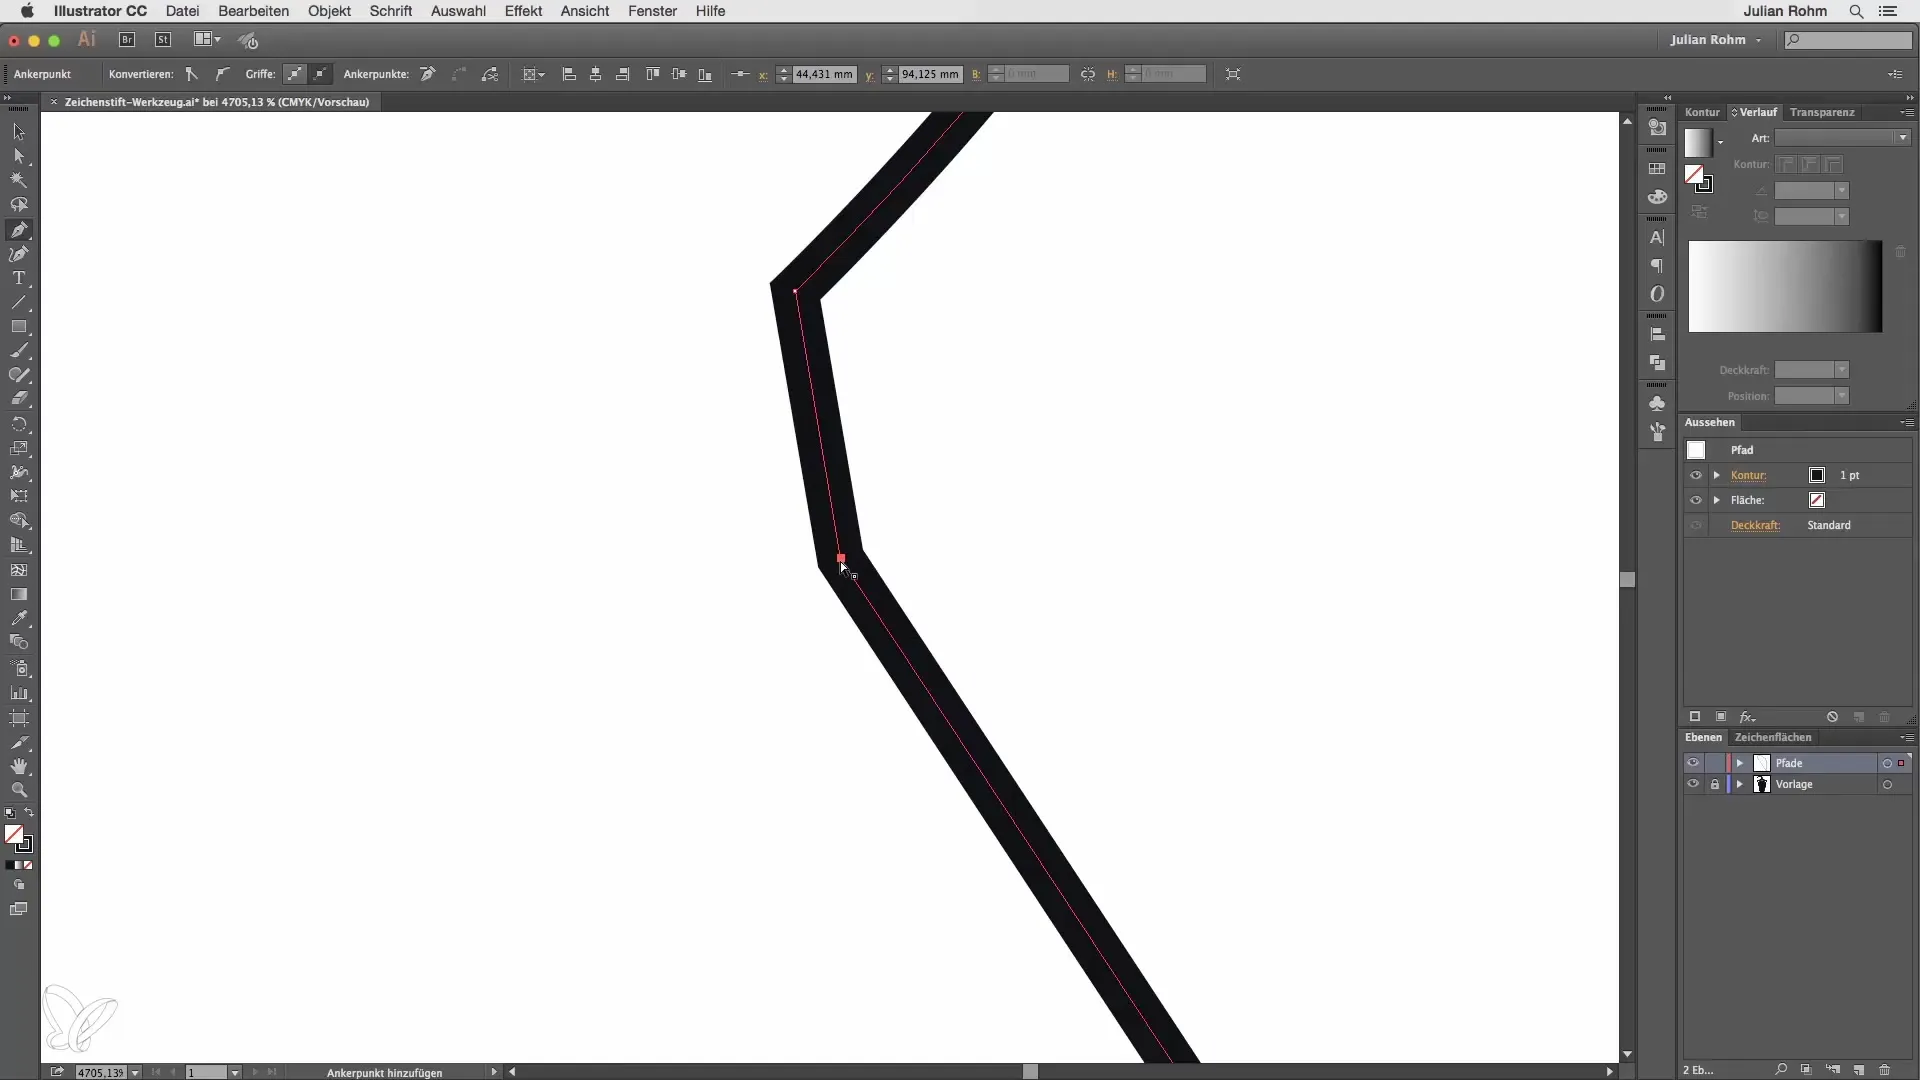Viewport: 1920px width, 1080px height.
Task: Click the Kontur stroke color swatch
Action: pos(1817,475)
